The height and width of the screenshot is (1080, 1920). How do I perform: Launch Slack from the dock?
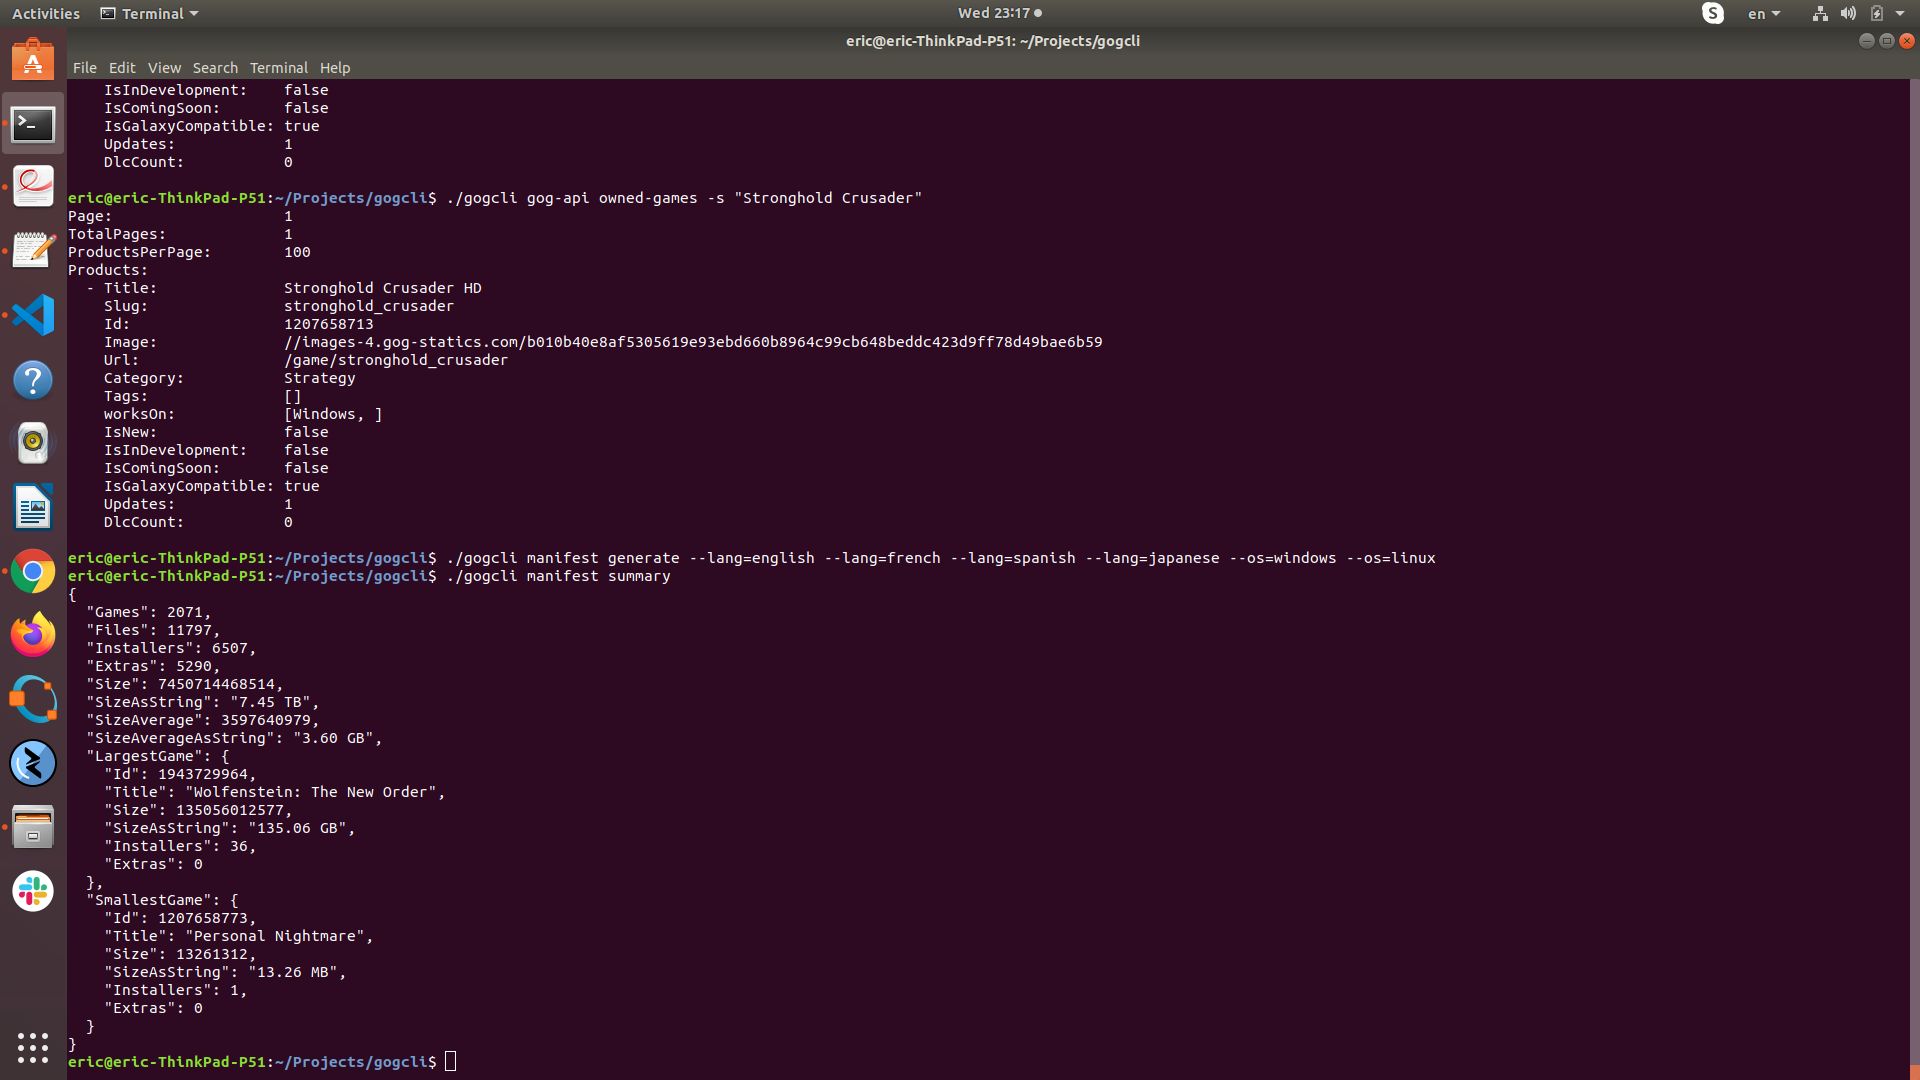tap(33, 891)
